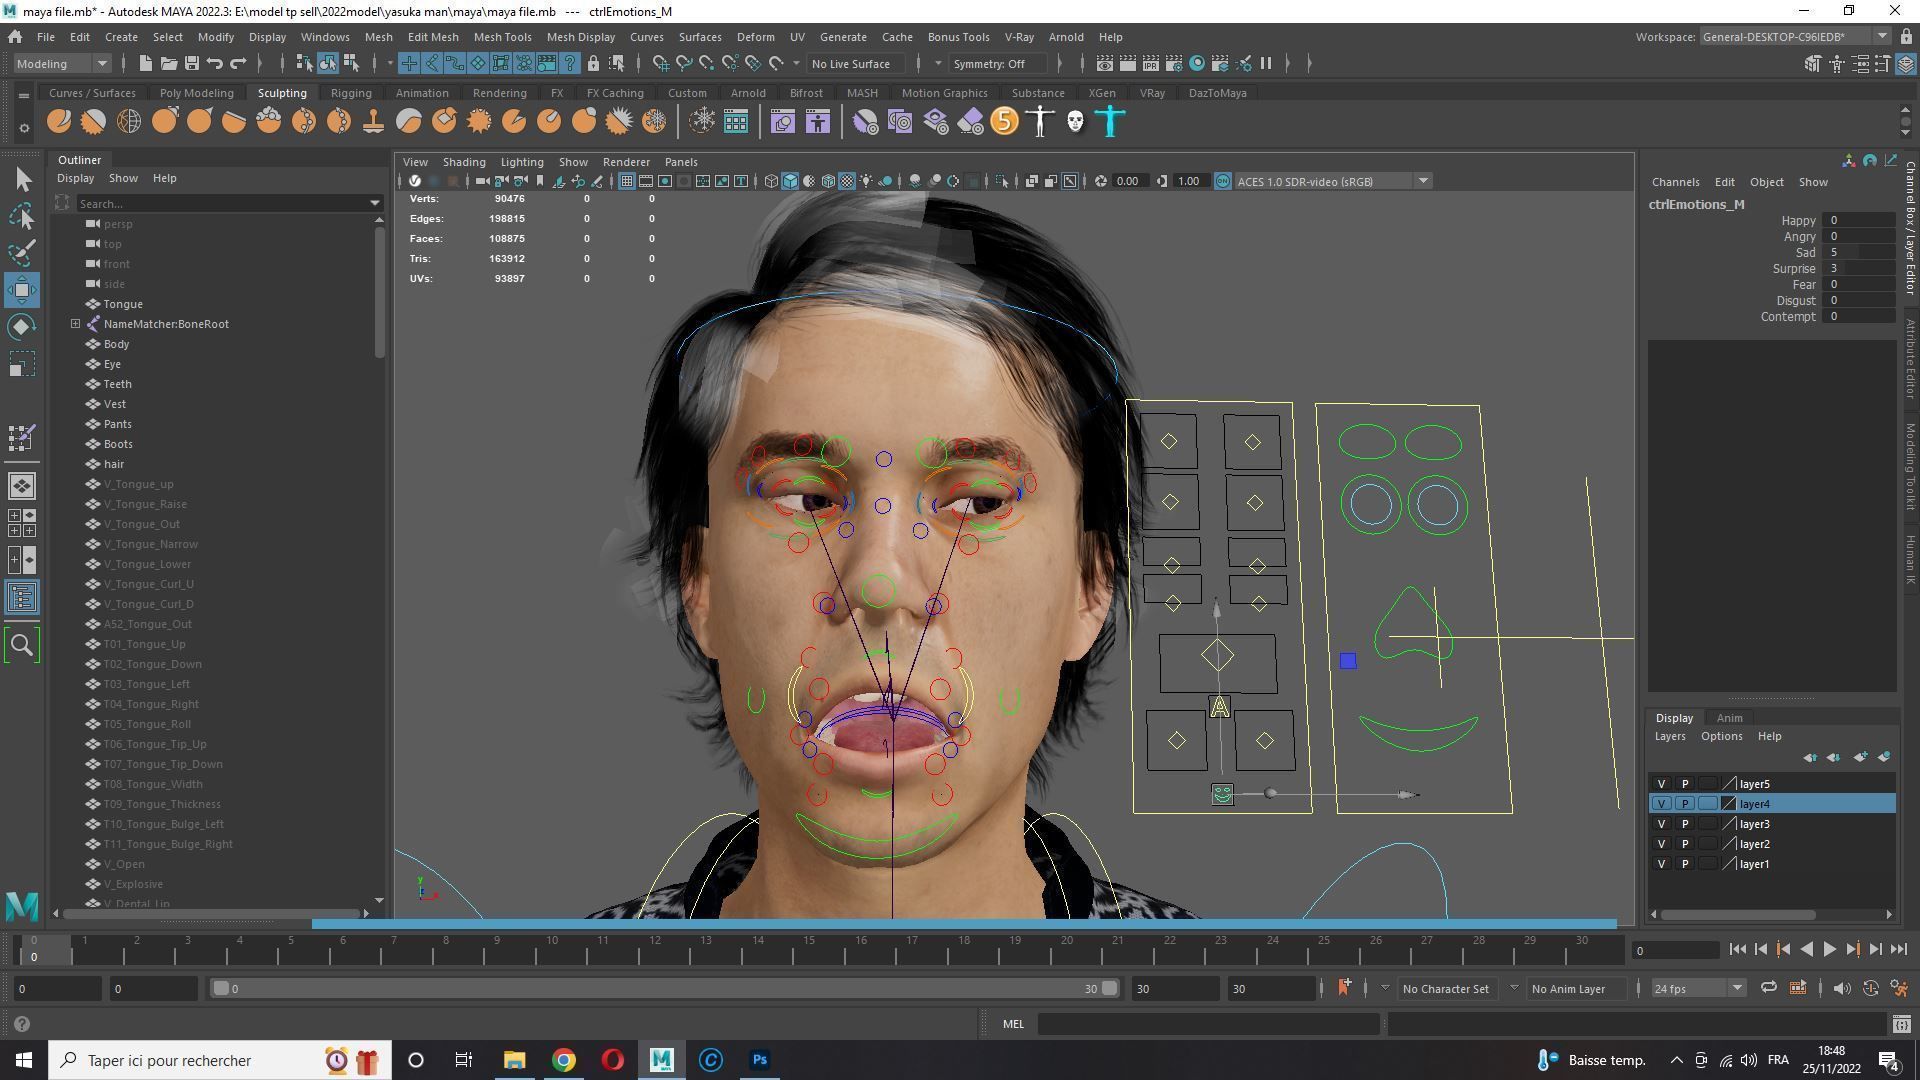Click the Lasso Select tool
1920x1080 pixels.
click(x=22, y=216)
